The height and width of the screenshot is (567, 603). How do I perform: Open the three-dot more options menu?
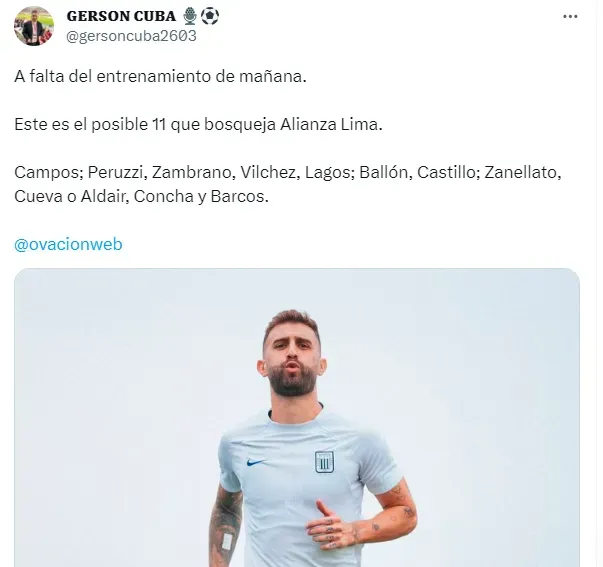point(570,17)
